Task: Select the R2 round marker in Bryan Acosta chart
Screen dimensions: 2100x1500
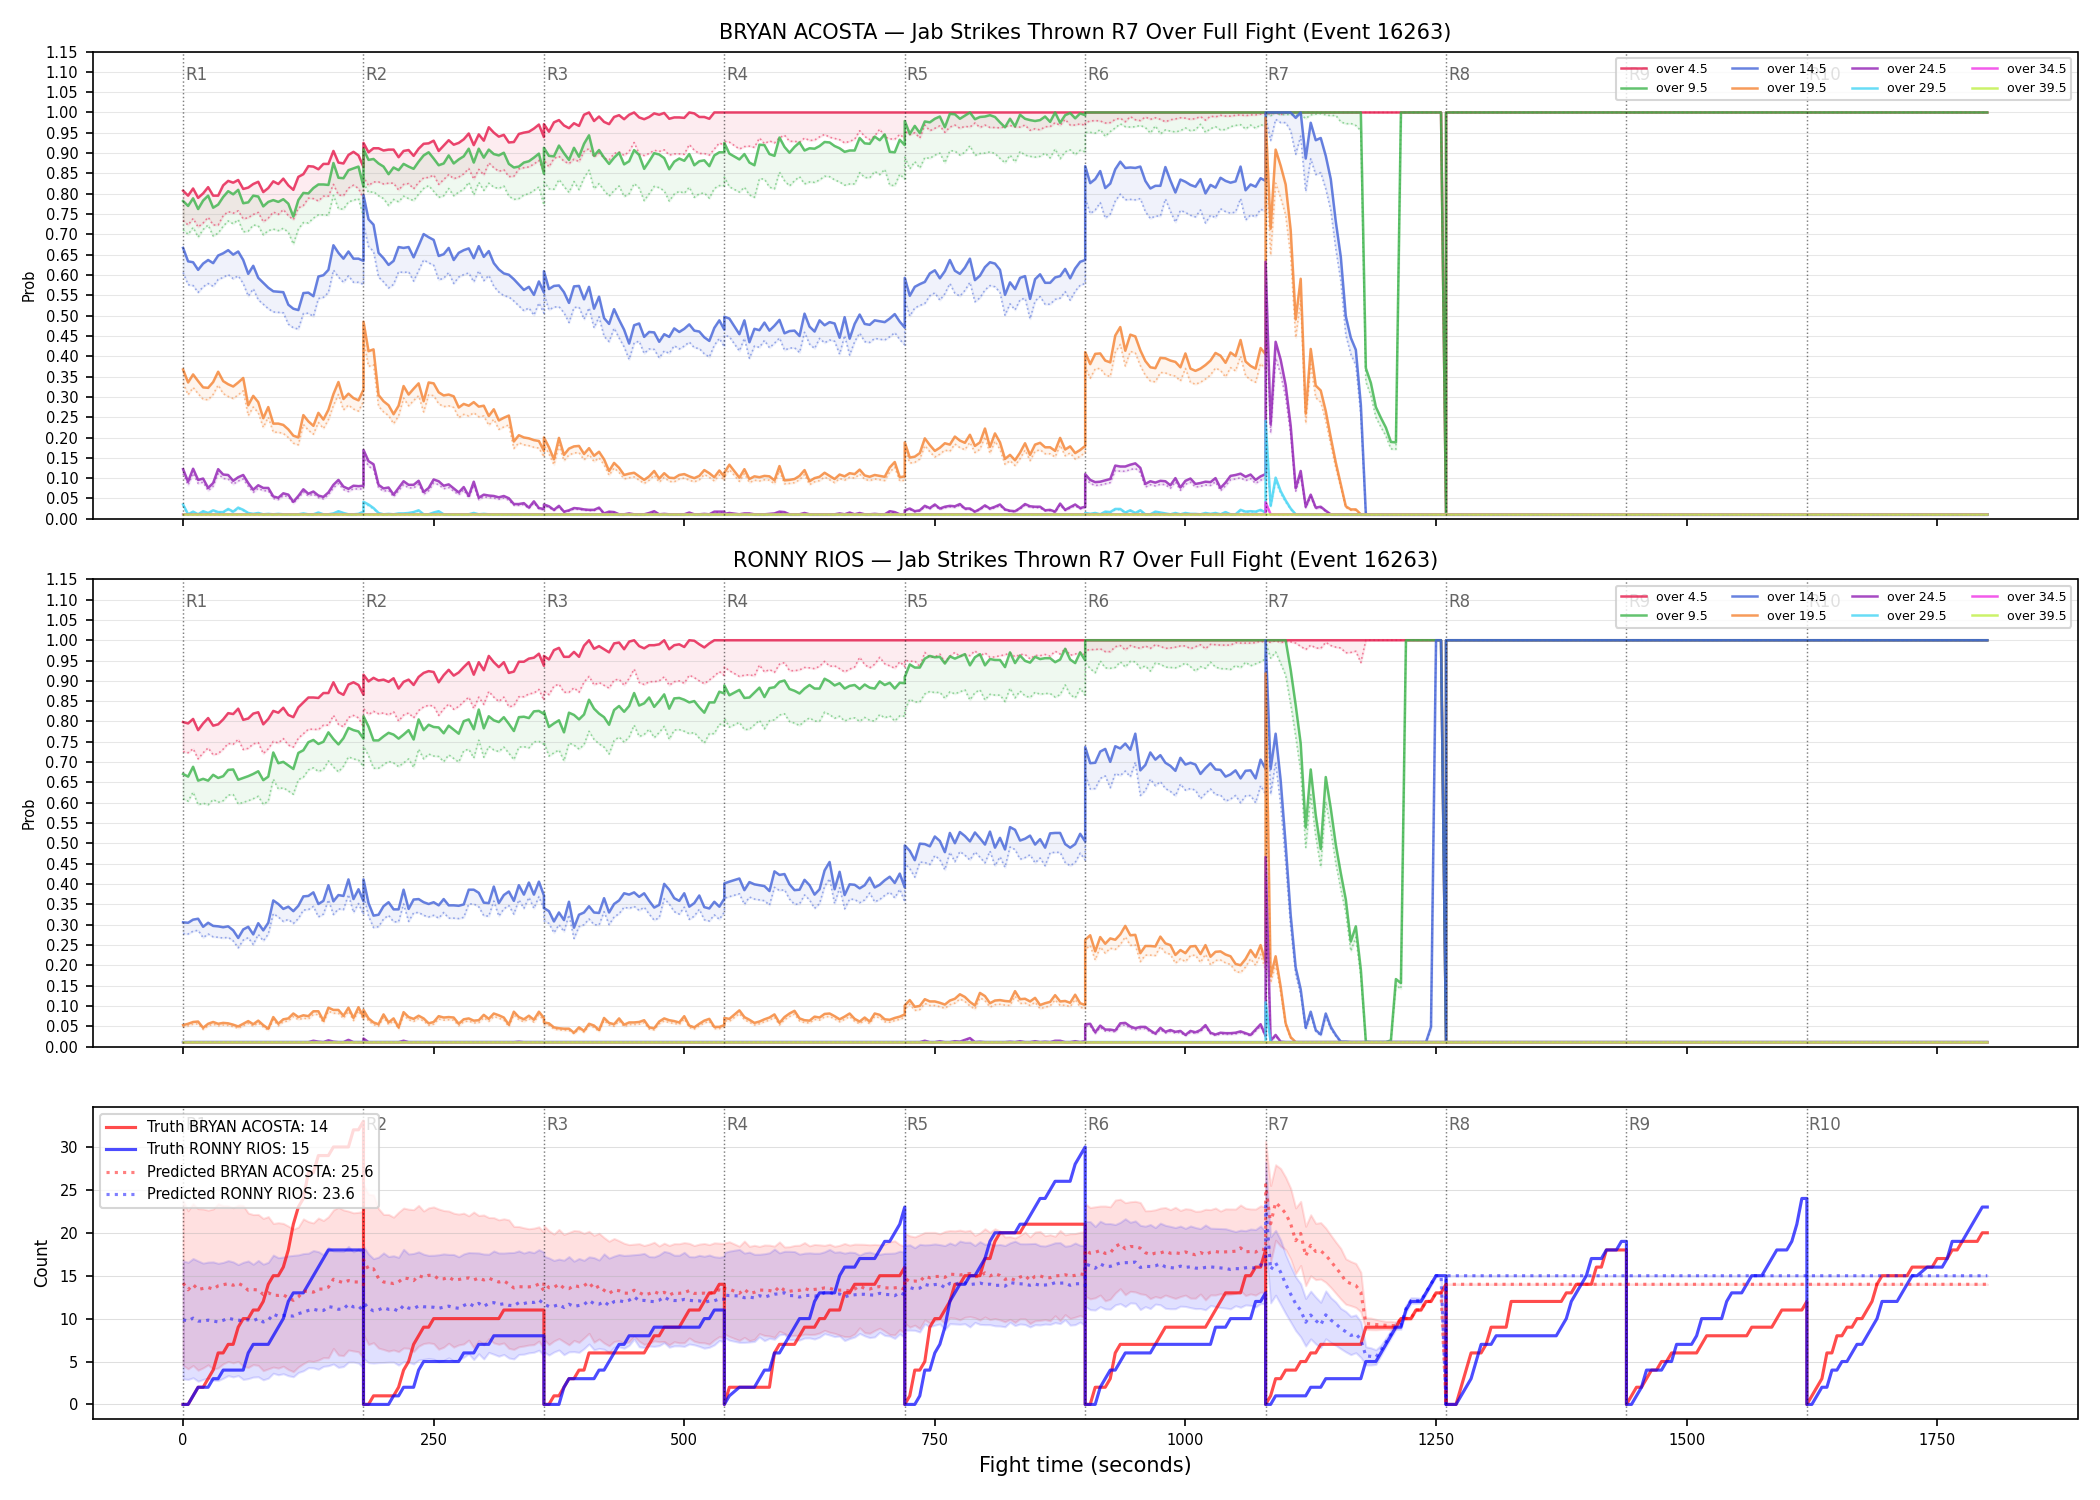Action: pyautogui.click(x=376, y=74)
